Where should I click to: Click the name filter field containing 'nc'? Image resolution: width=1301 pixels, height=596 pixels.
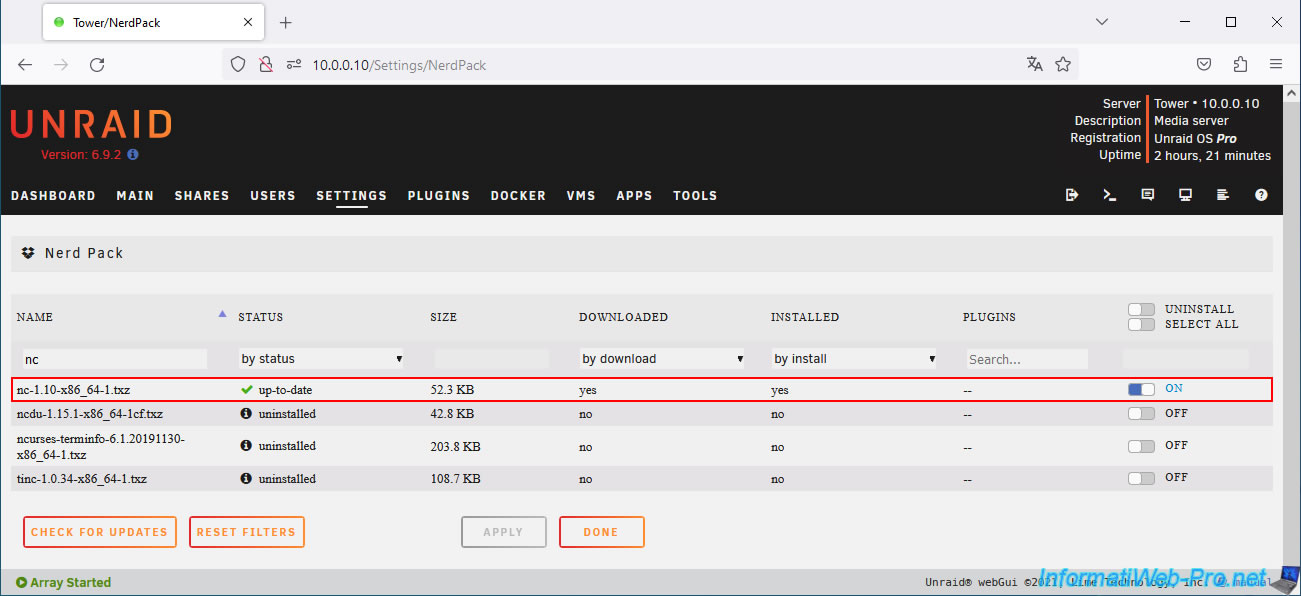pos(114,358)
